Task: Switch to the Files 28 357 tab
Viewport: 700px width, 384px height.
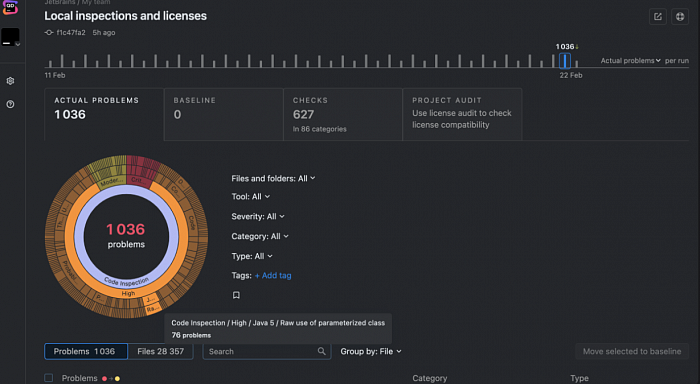Action: point(160,351)
